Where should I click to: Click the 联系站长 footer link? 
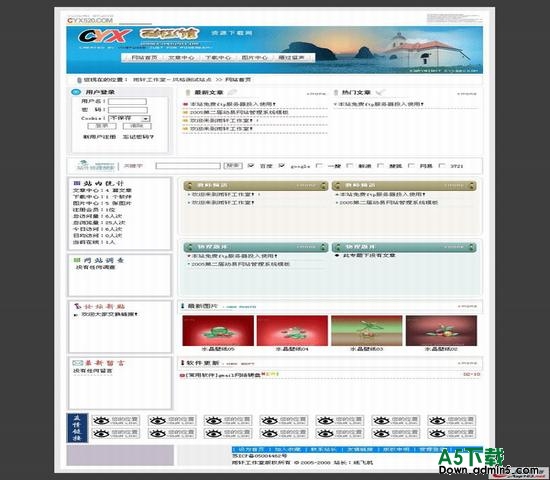pyautogui.click(x=323, y=449)
